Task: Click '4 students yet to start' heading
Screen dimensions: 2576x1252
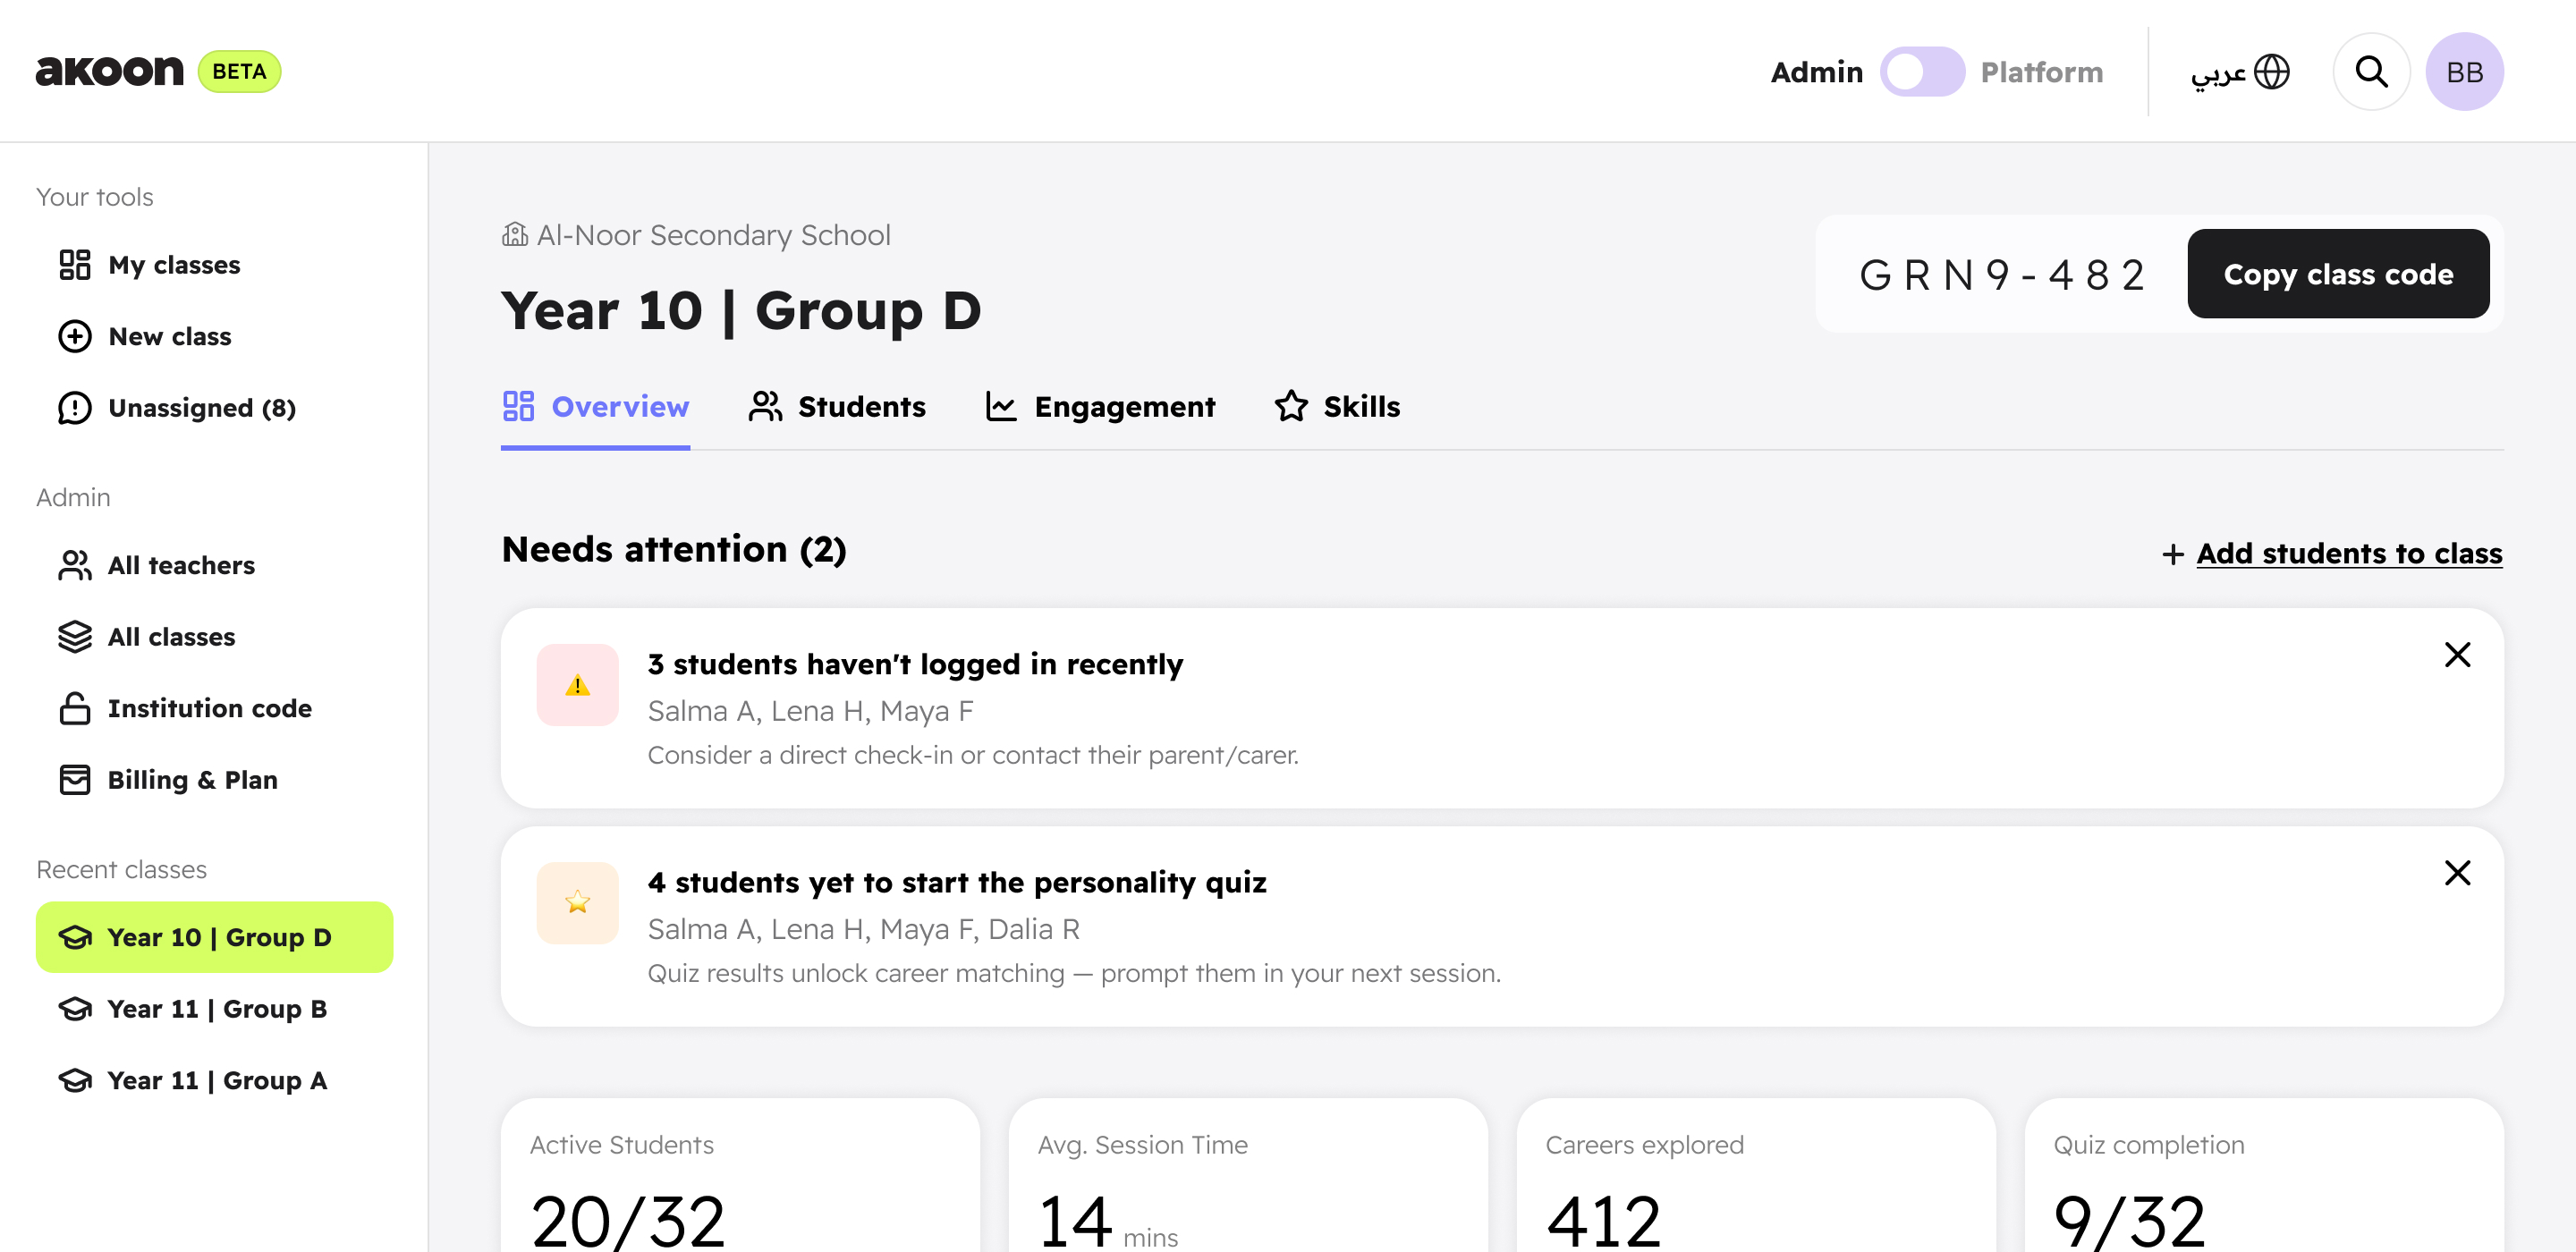Action: [957, 882]
